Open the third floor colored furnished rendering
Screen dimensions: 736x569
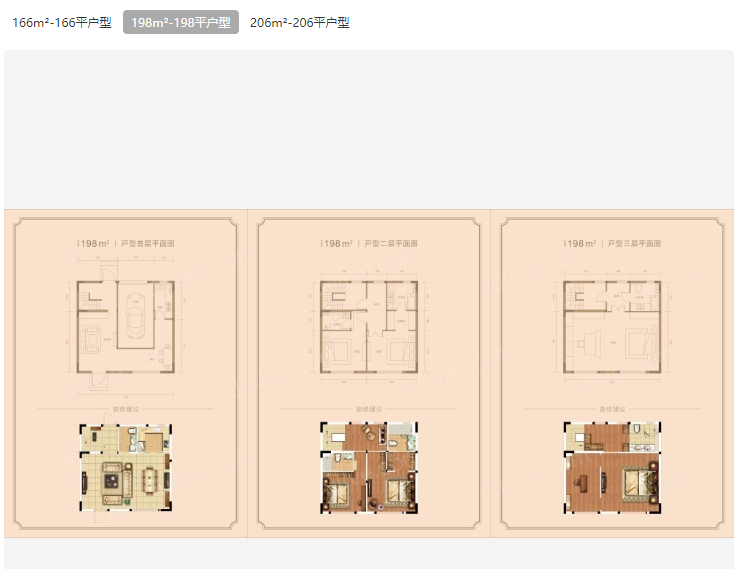point(612,468)
